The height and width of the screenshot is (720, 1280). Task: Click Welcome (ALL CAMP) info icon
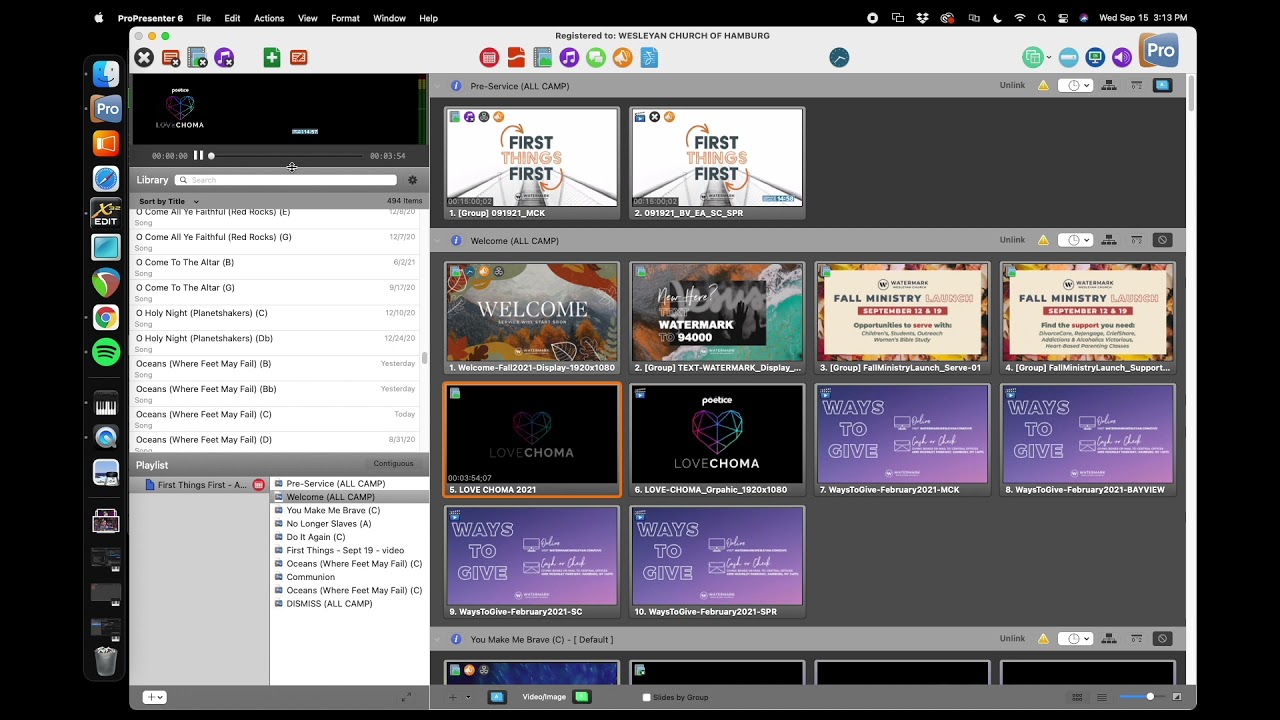click(x=456, y=240)
